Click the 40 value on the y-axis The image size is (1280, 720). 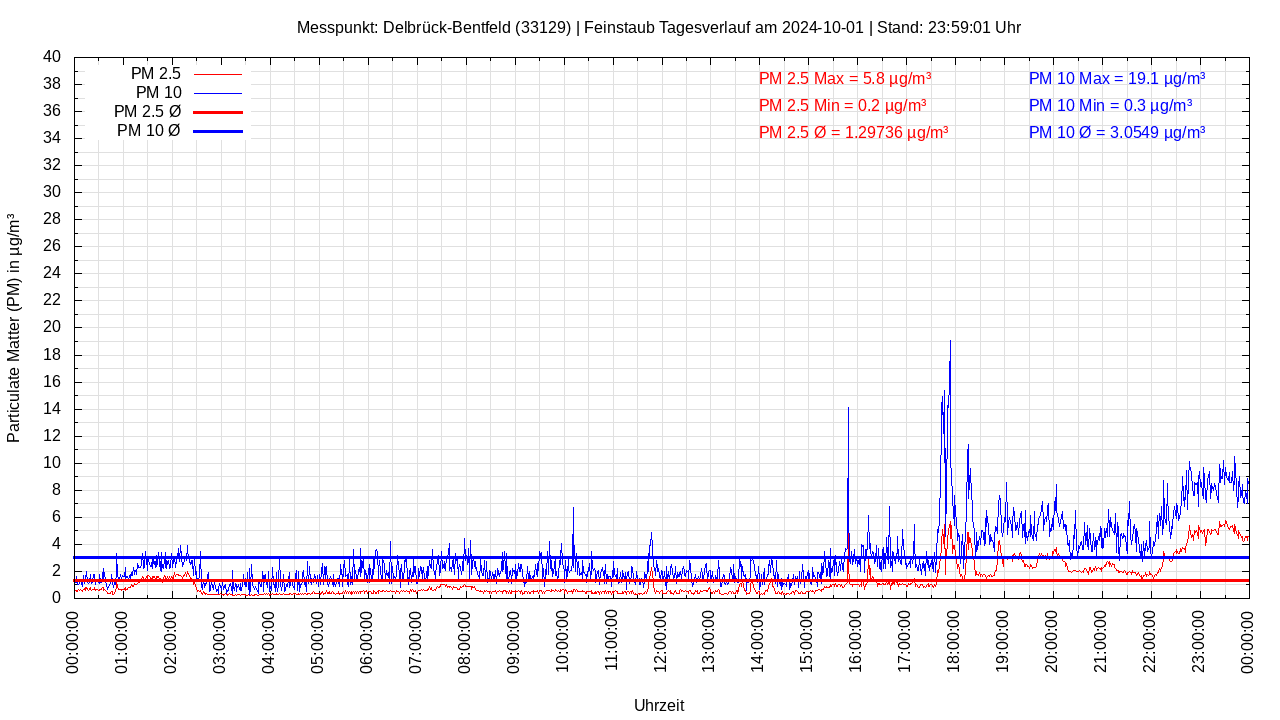point(52,57)
